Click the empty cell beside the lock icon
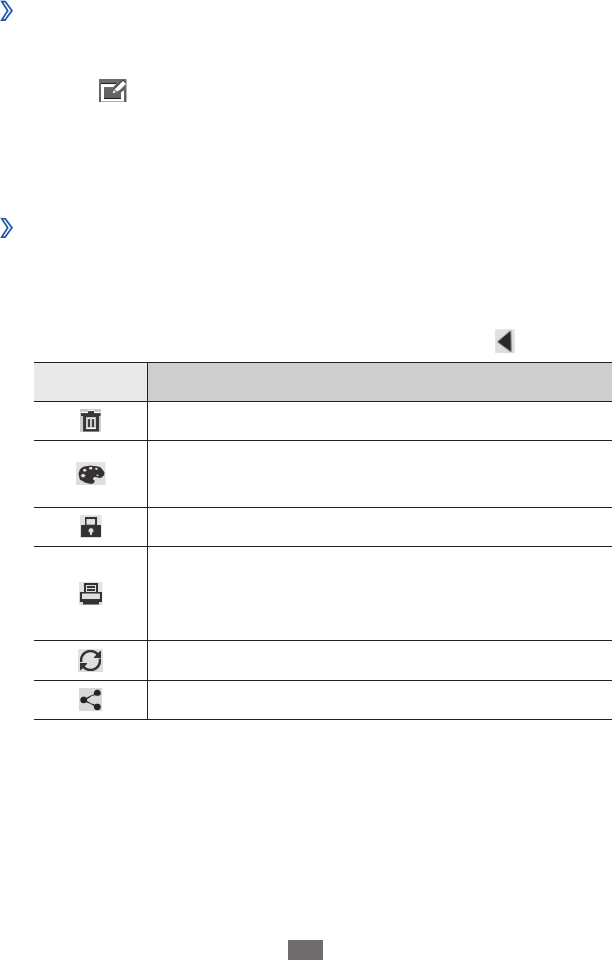612x960 pixels. pos(379,528)
